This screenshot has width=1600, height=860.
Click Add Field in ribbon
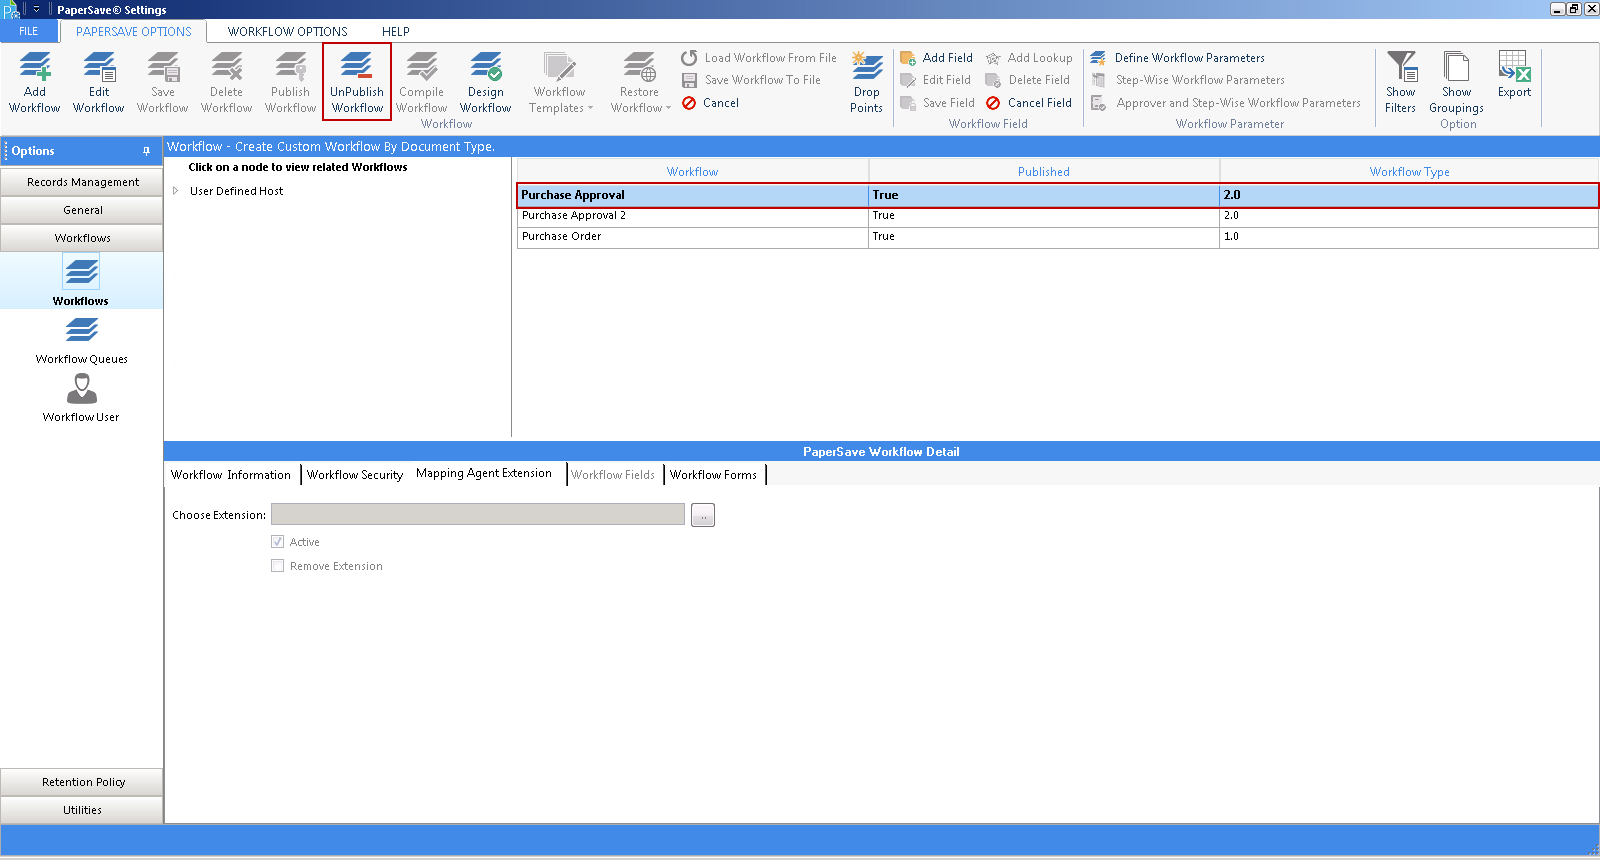tap(936, 58)
